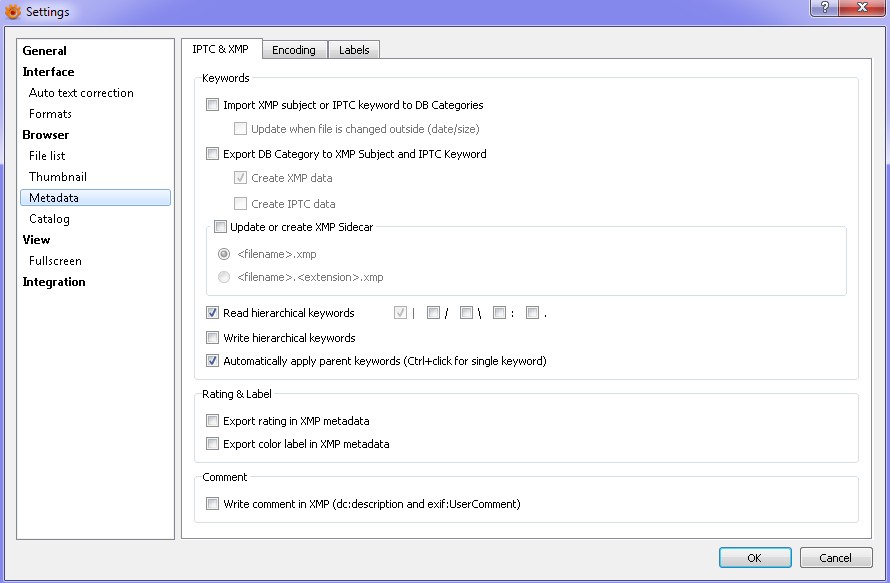Enable Export color label in XMP metadata
890x583 pixels.
click(212, 443)
